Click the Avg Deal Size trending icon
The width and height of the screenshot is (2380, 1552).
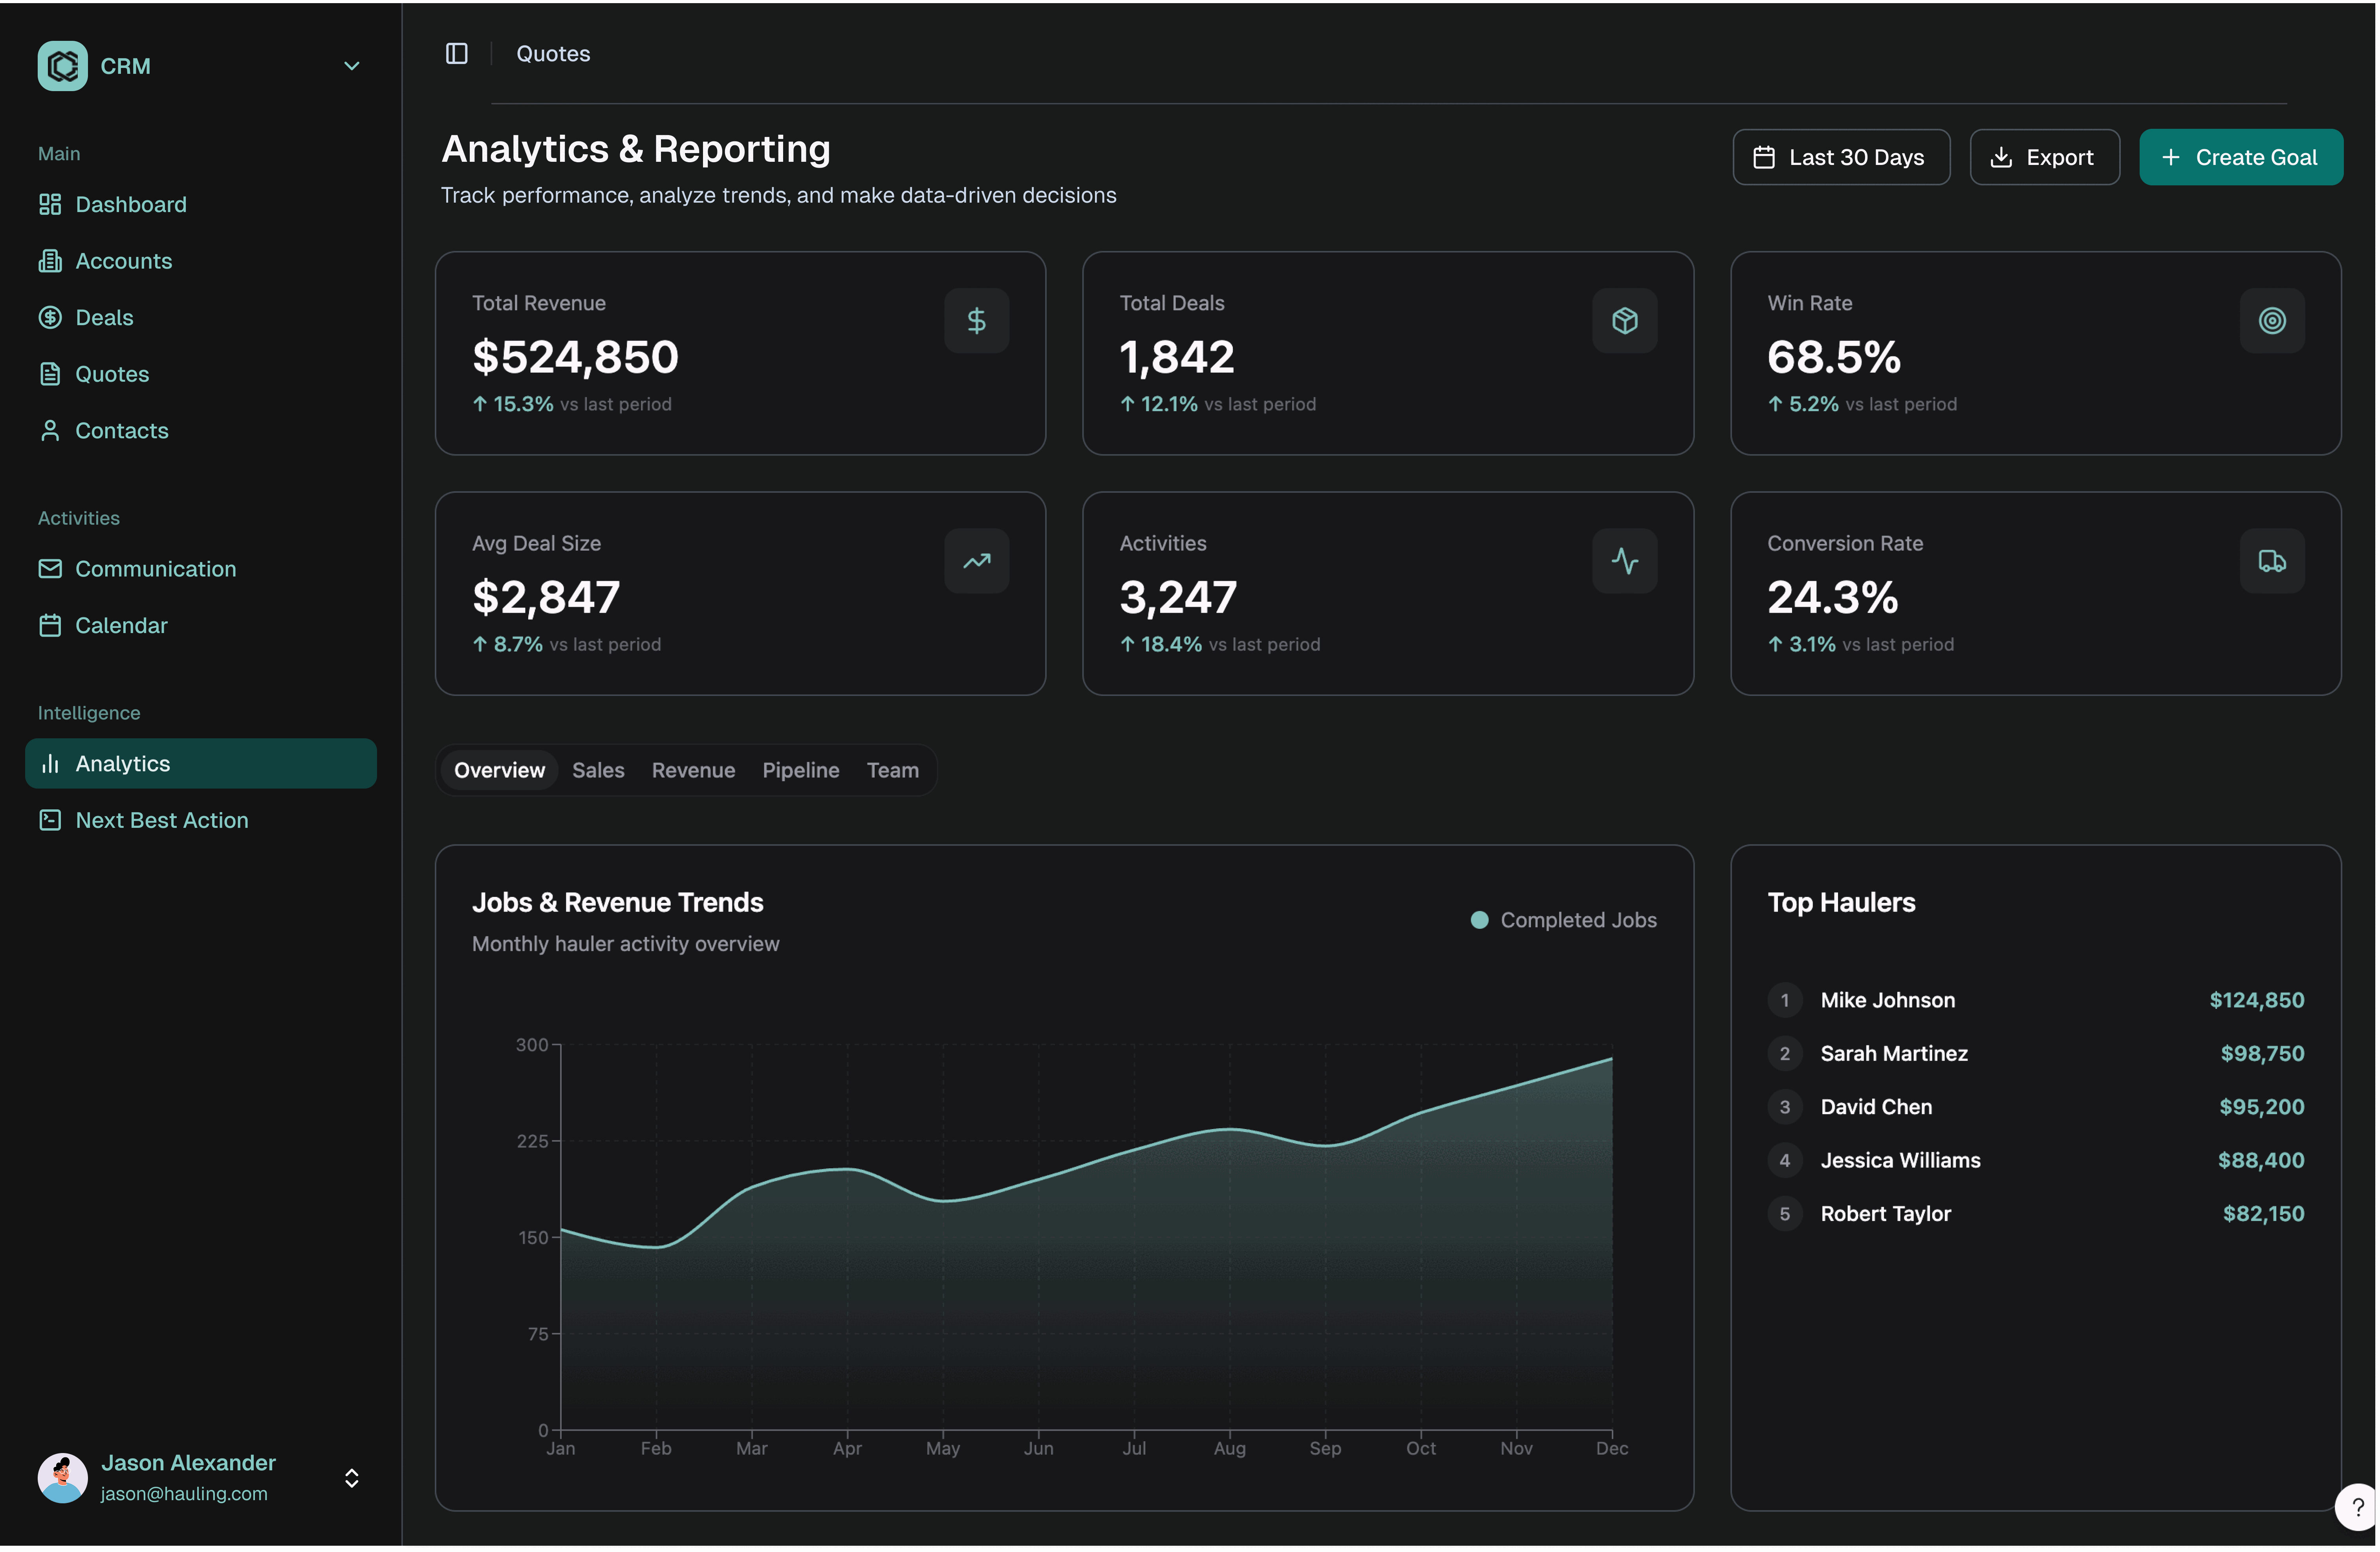click(x=977, y=562)
